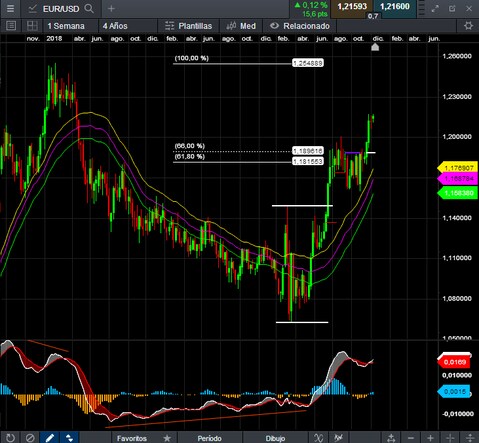Zoom in with the plus button
Screen dimensions: 479x443
(x=430, y=438)
